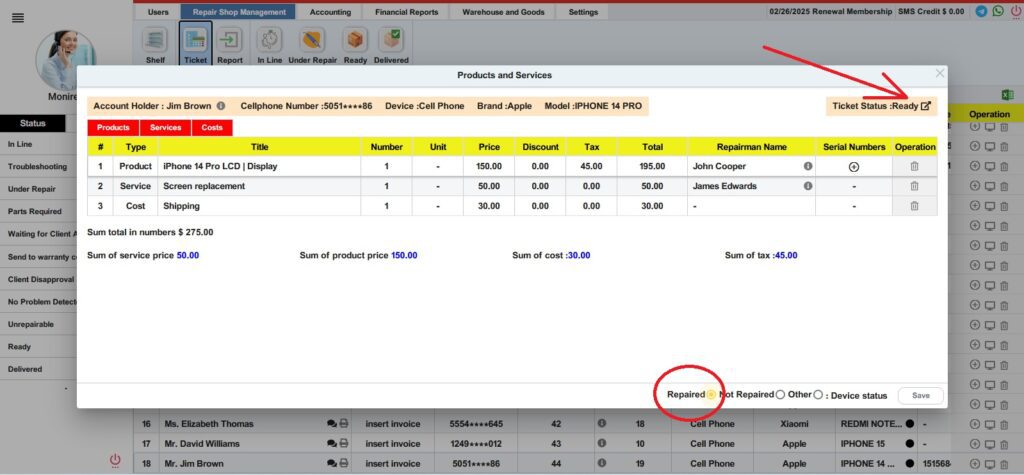Click print icon in Mr. David Williams row

tap(344, 444)
